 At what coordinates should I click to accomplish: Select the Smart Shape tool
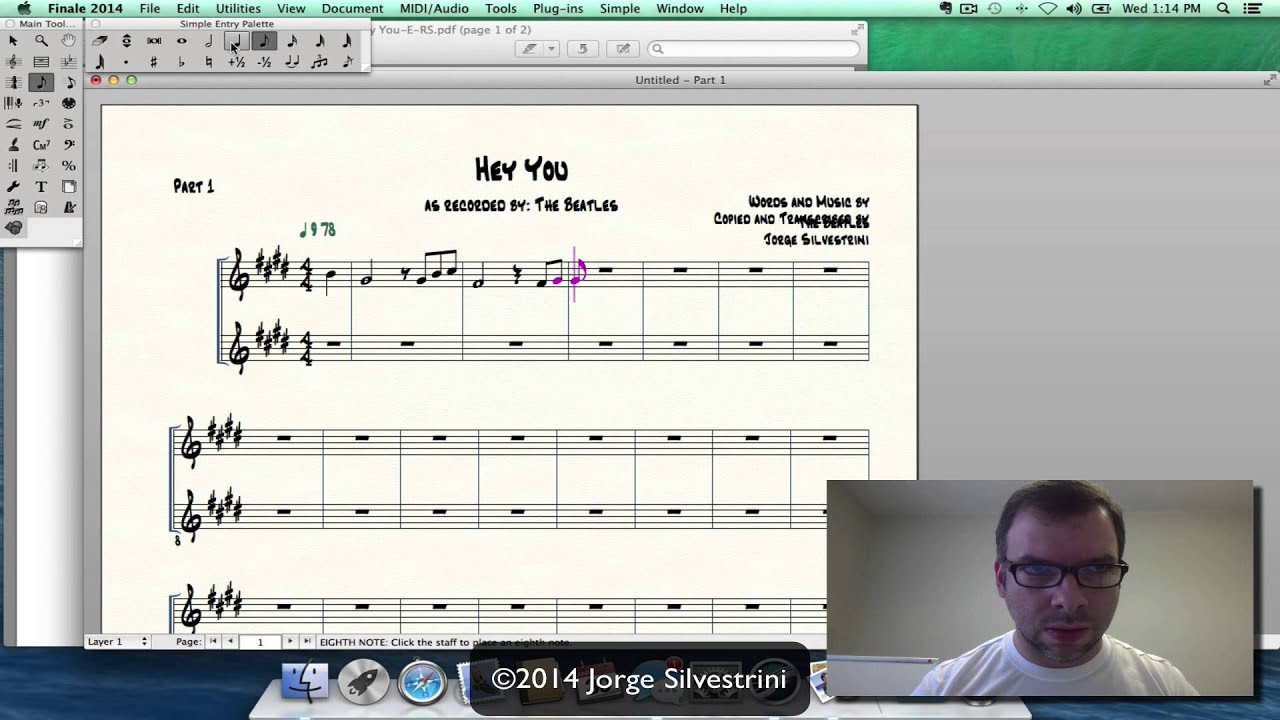click(x=13, y=124)
